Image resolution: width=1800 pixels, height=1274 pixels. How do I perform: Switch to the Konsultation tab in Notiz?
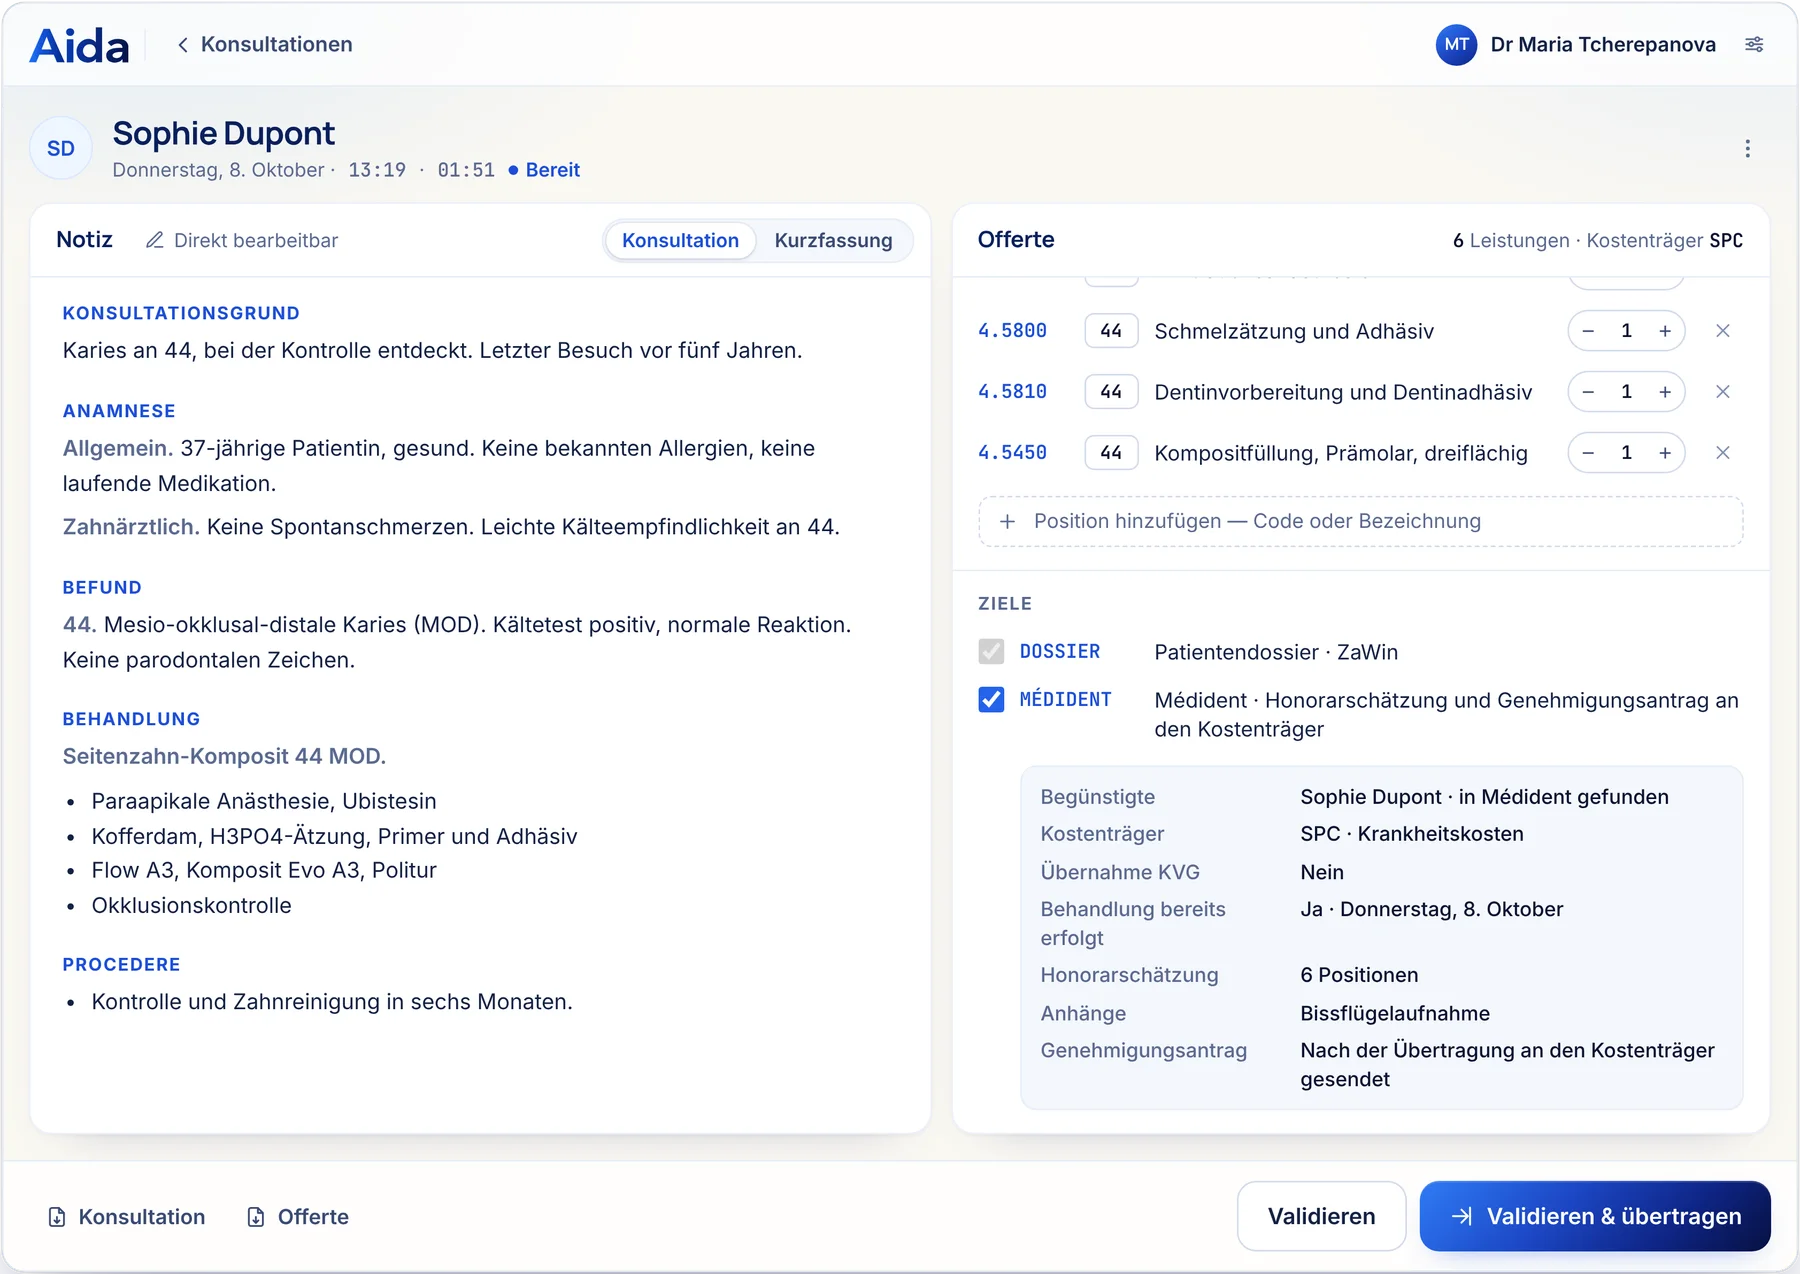[x=680, y=240]
